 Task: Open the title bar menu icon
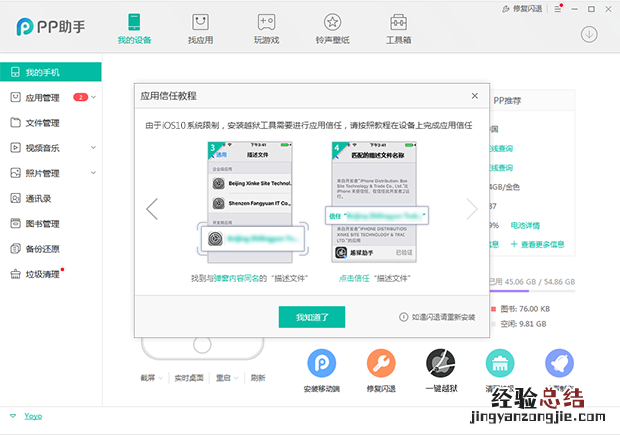click(558, 9)
